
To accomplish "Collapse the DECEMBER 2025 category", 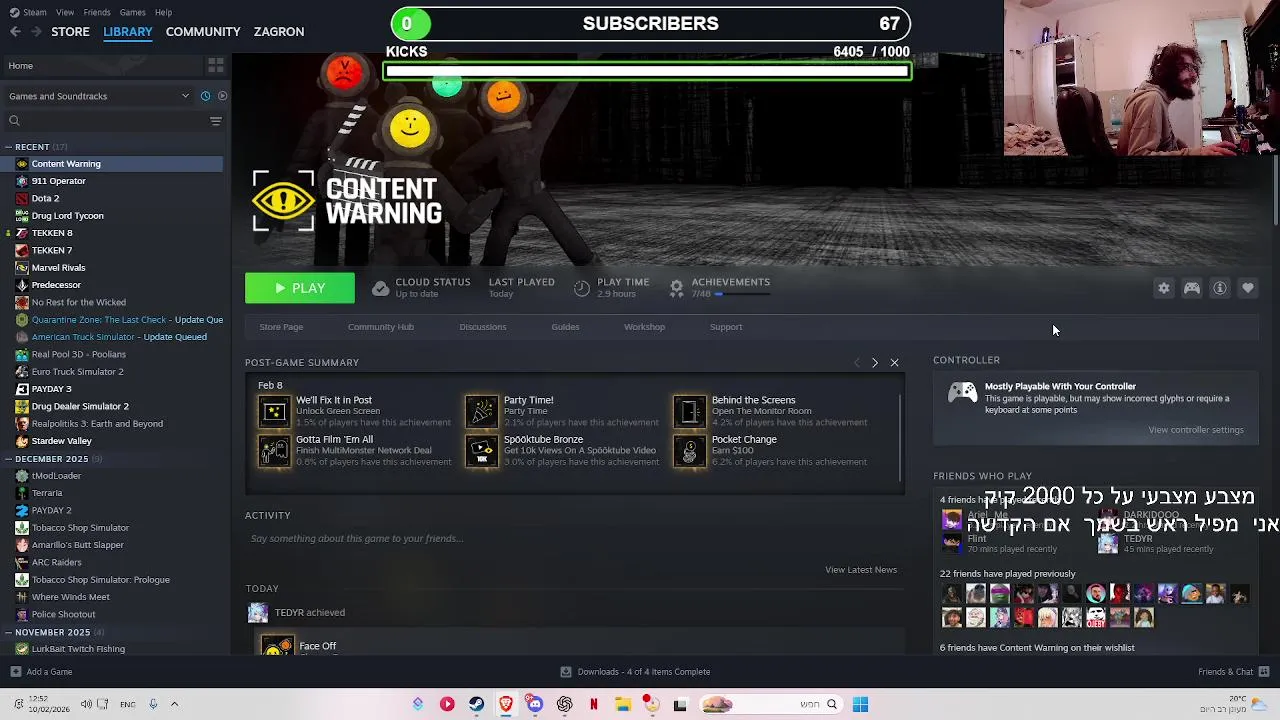I will pos(8,459).
